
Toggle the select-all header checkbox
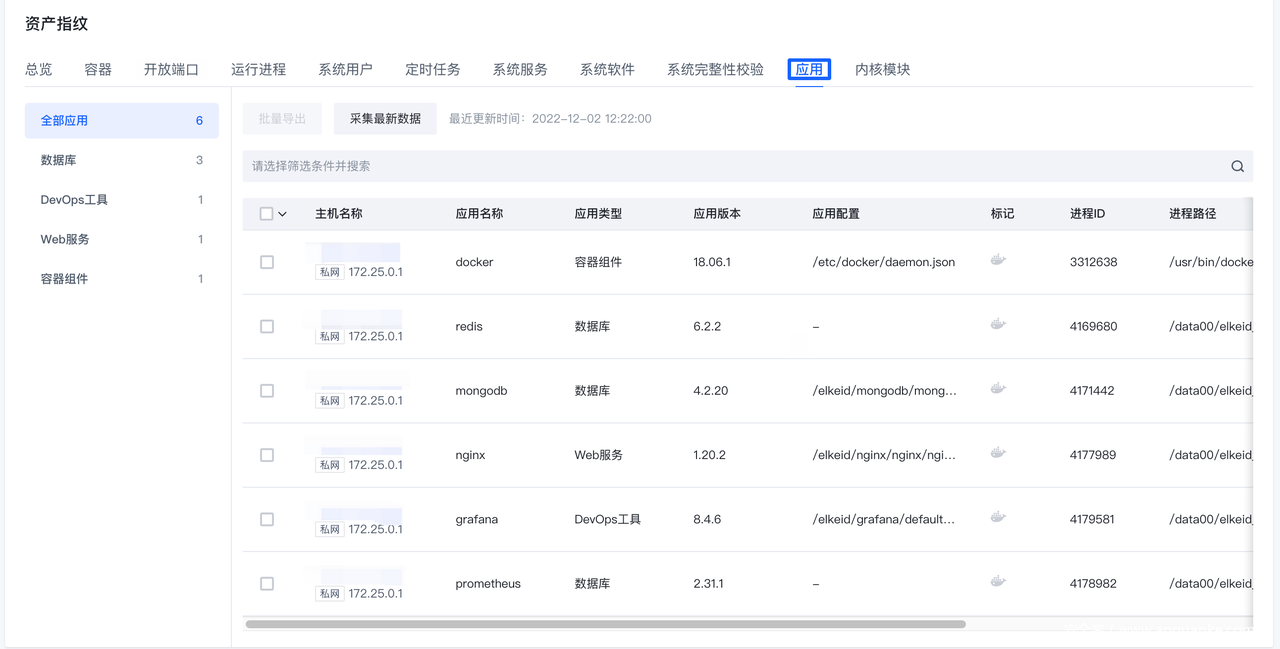coord(266,214)
